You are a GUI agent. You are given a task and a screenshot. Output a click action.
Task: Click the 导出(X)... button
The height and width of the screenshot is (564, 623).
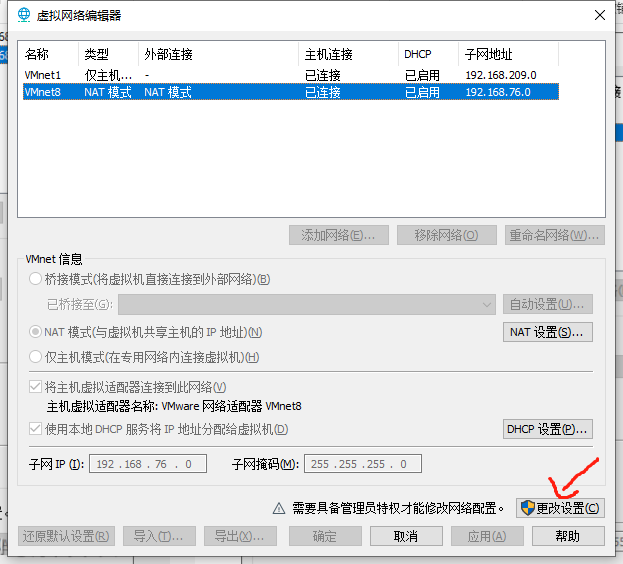240,536
